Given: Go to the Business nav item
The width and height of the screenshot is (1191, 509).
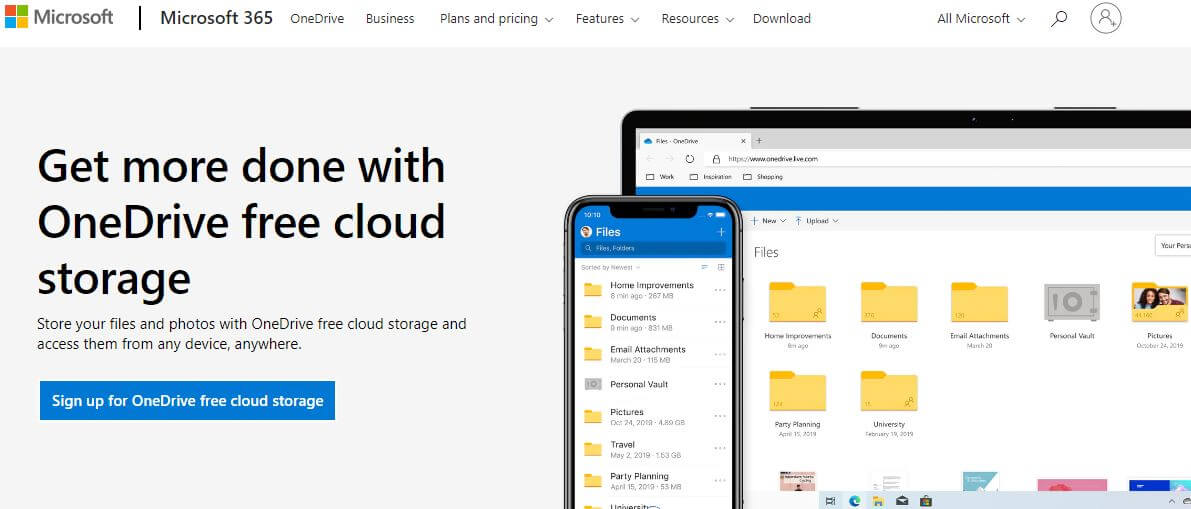Looking at the screenshot, I should [x=390, y=18].
